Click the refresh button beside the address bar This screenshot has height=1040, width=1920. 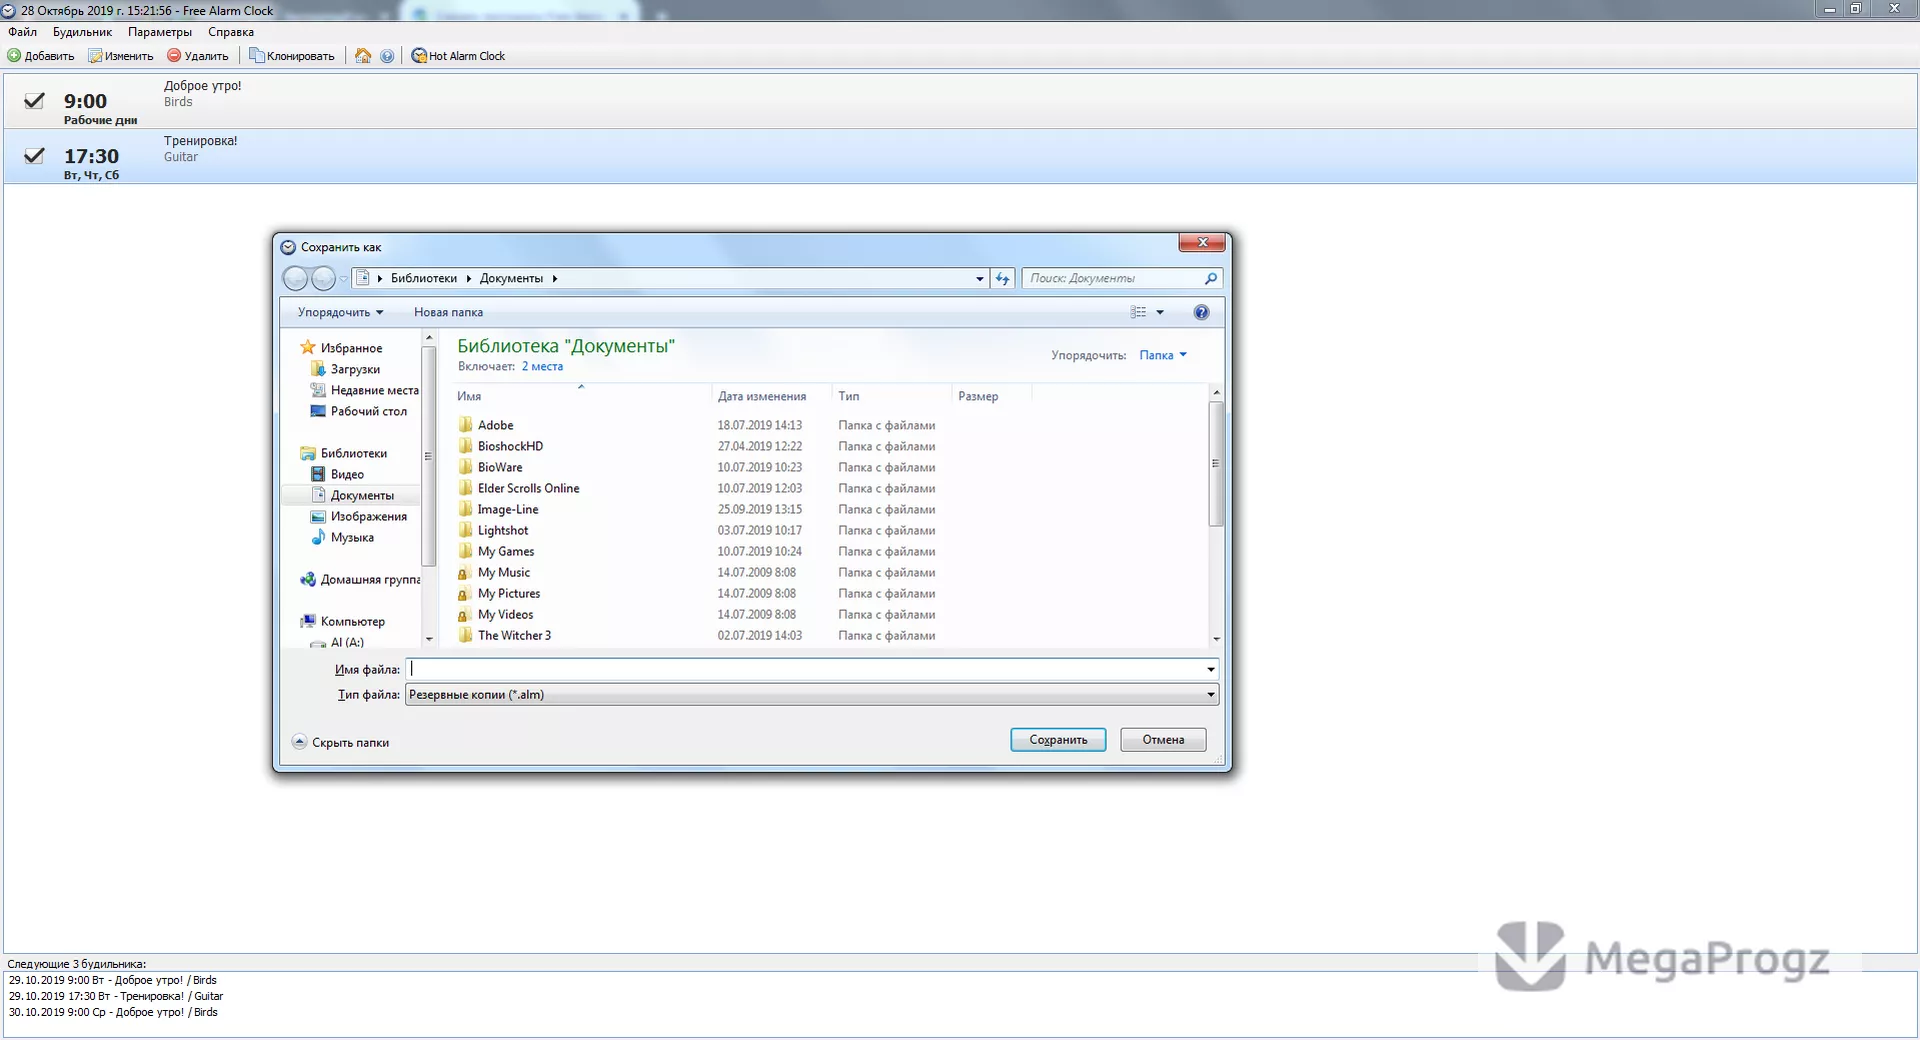coord(1003,279)
